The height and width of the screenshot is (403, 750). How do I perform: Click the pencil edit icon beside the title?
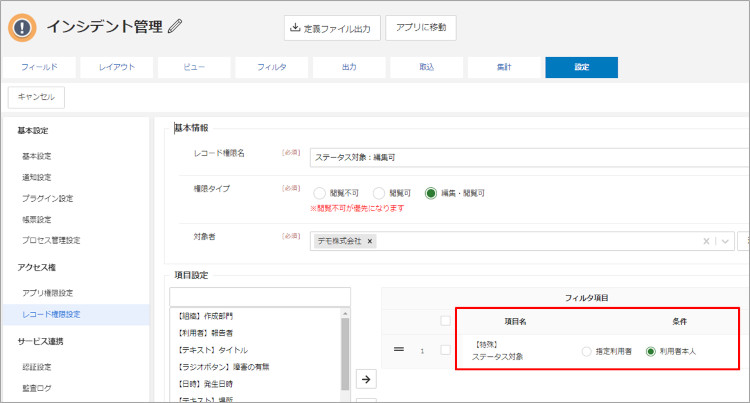[x=175, y=26]
